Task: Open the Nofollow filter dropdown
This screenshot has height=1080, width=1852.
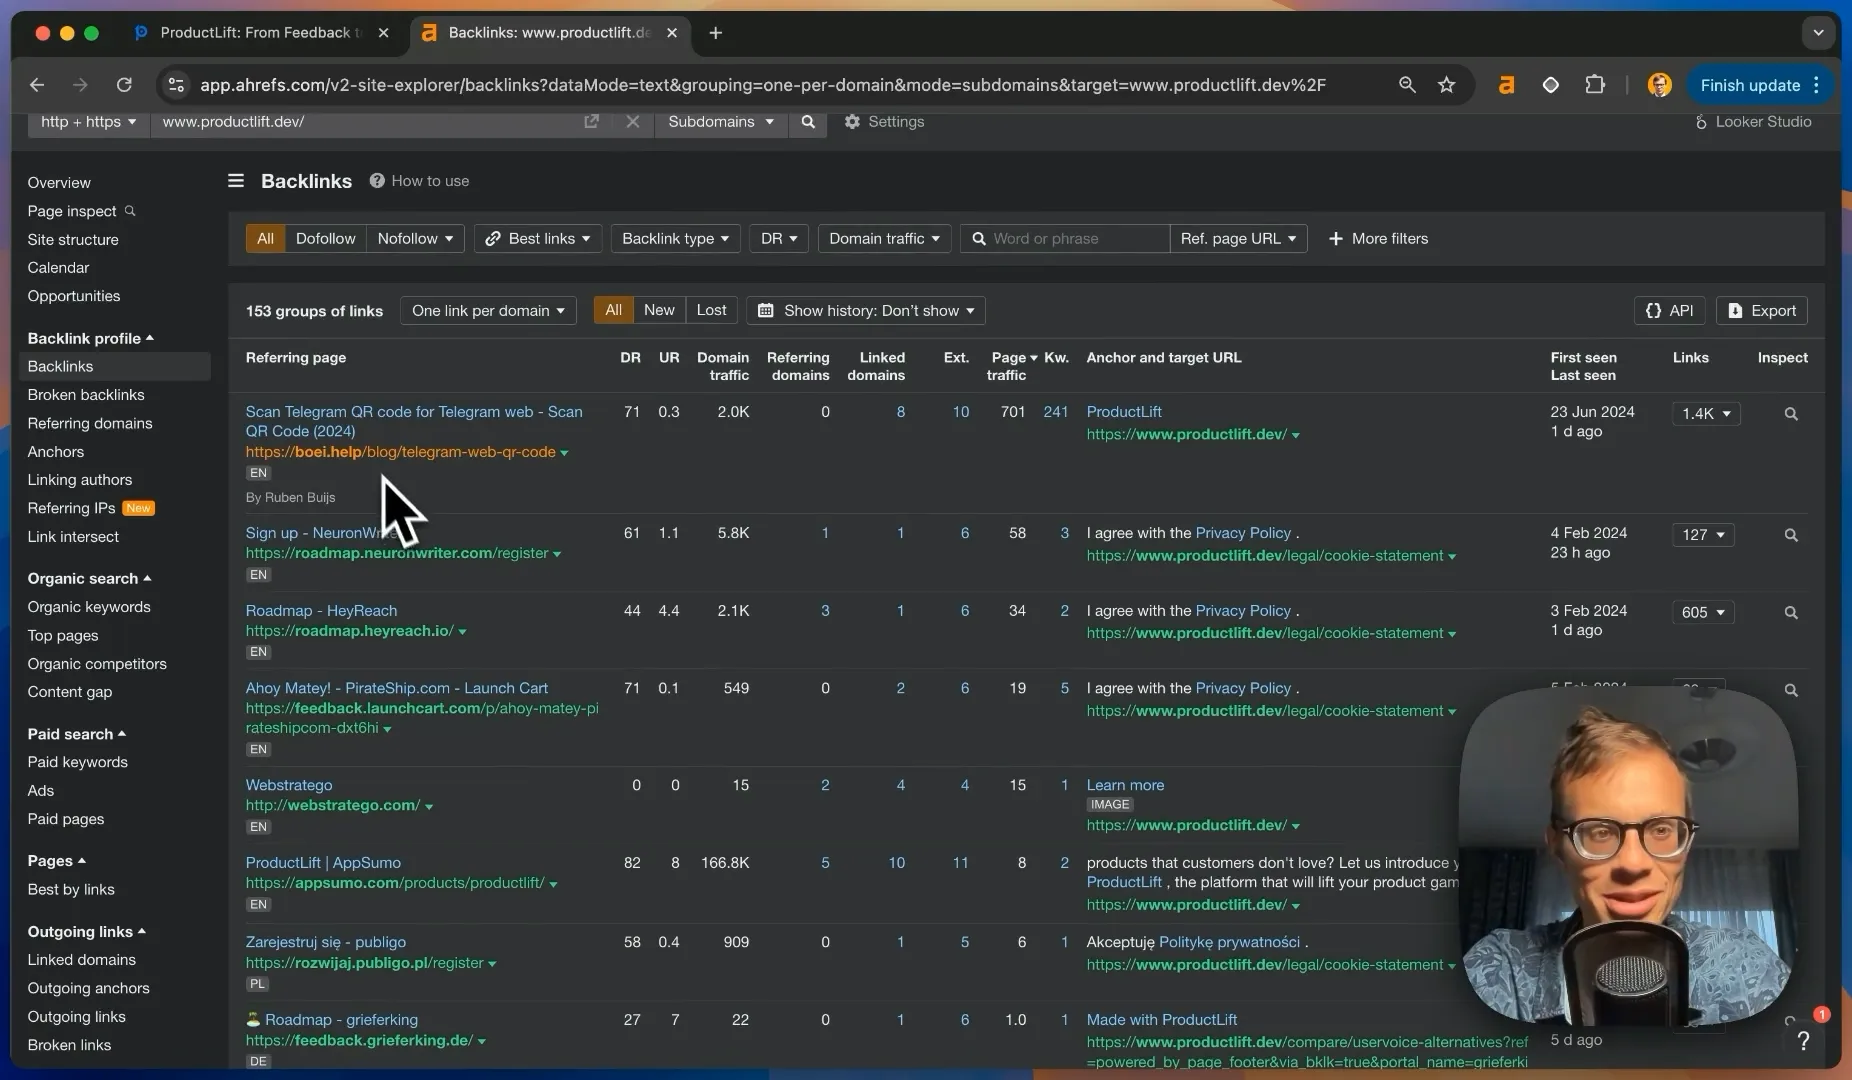Action: [x=415, y=239]
